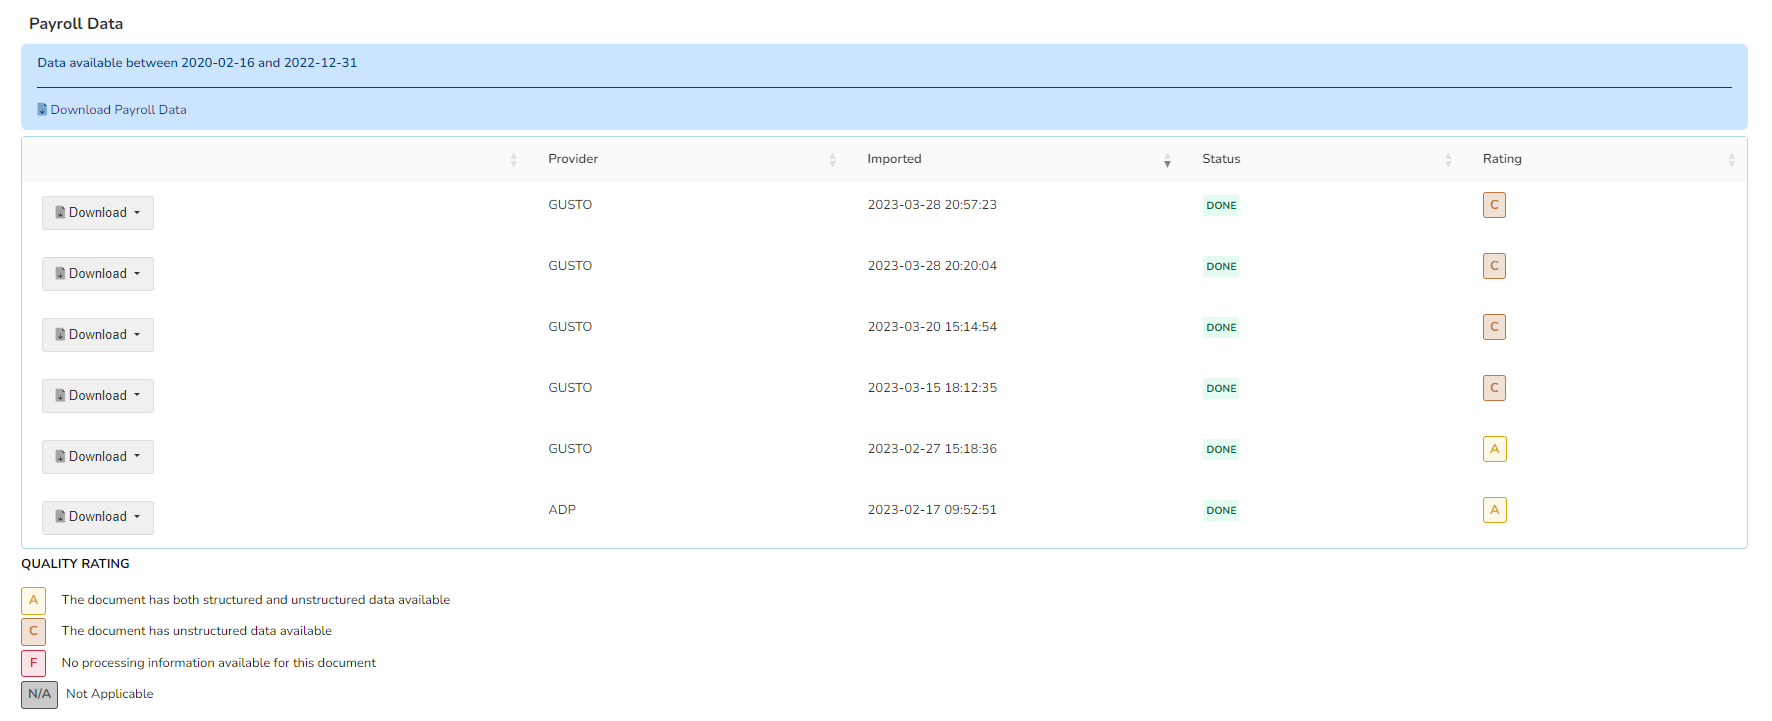This screenshot has width=1772, height=721.
Task: Click the ADP provider cell
Action: [x=562, y=510]
